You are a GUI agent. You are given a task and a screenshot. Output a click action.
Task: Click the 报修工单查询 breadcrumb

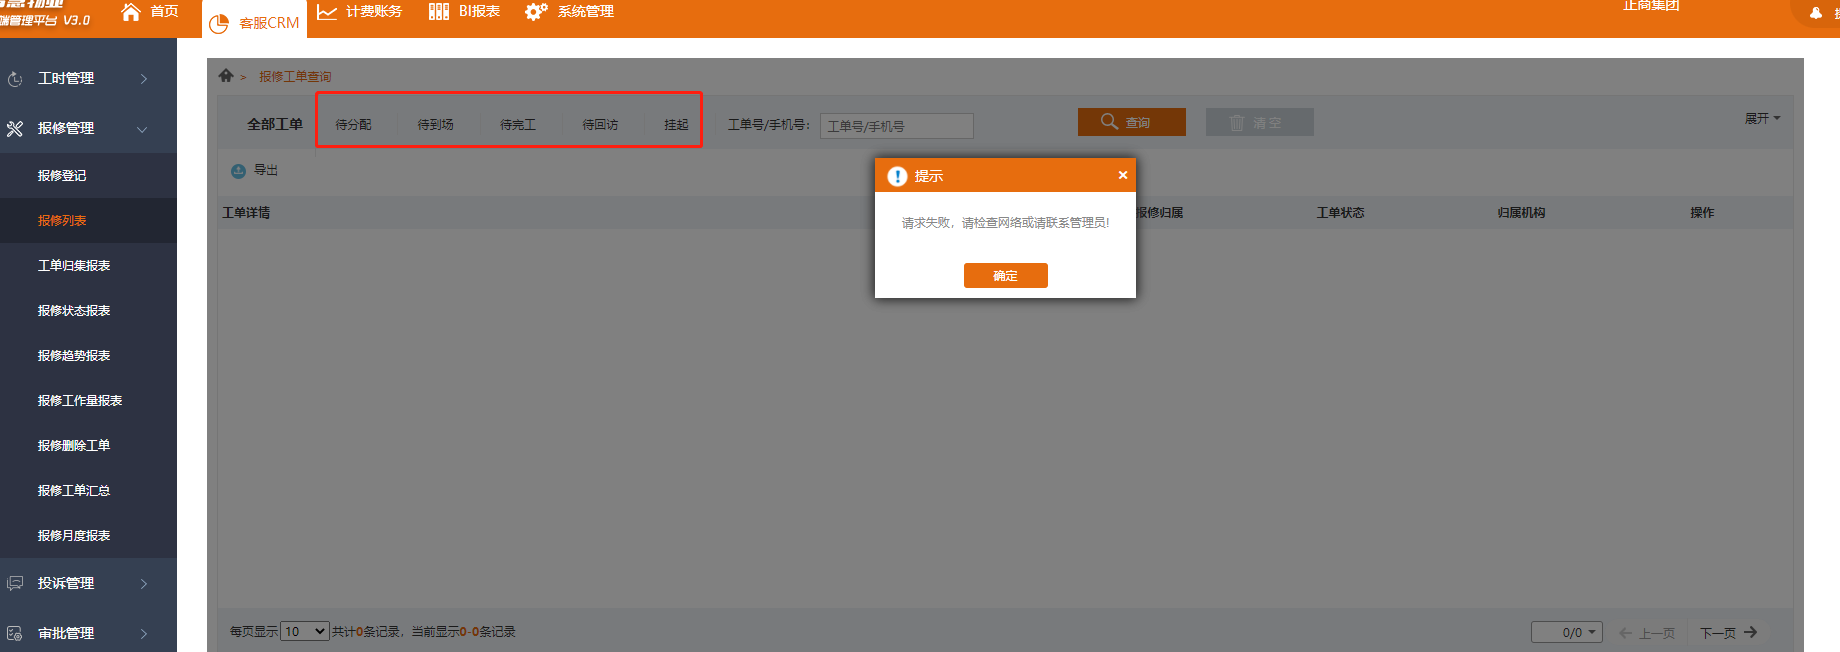point(295,76)
